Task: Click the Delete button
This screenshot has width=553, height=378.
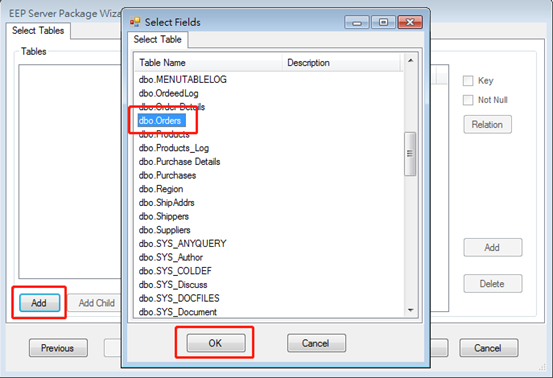Action: 492,284
